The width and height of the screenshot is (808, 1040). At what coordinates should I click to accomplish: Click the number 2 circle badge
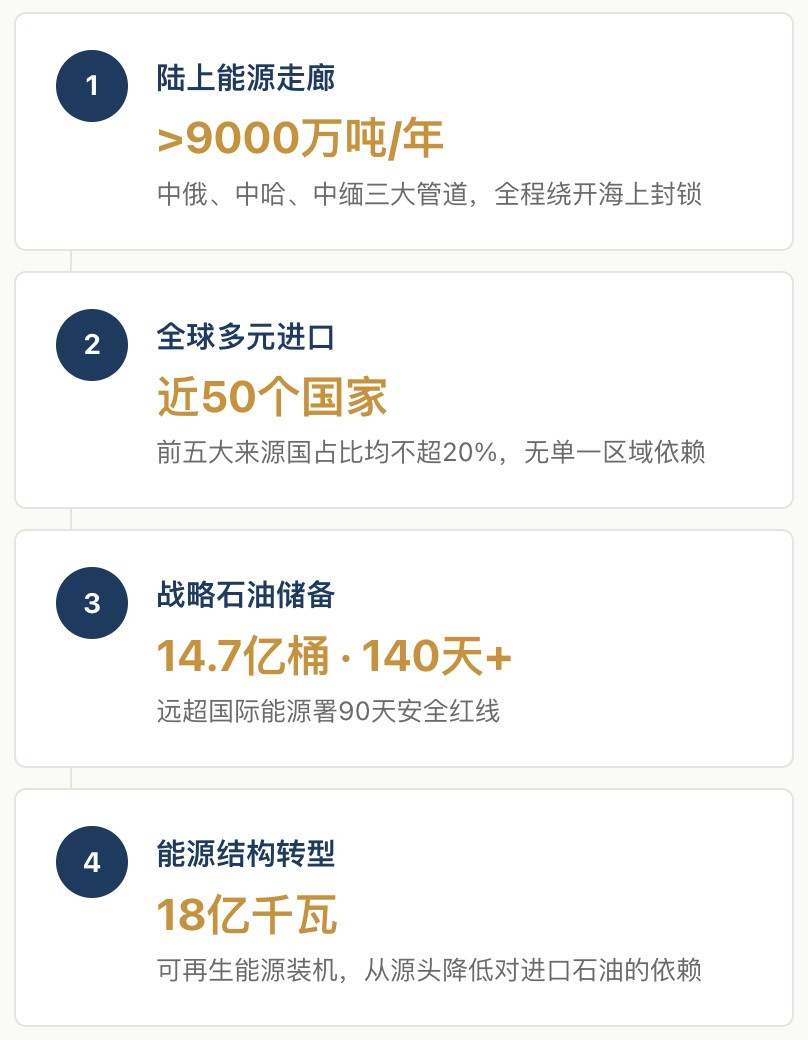(x=92, y=345)
